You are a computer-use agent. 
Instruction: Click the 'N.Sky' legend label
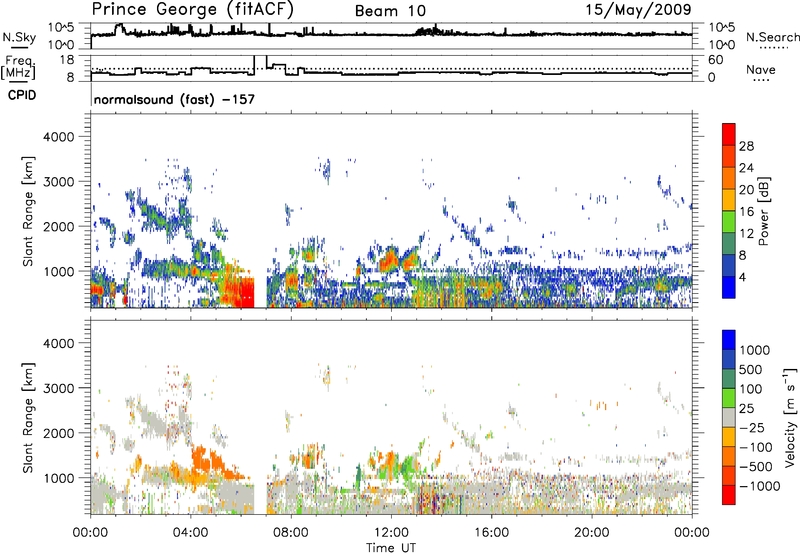pyautogui.click(x=19, y=37)
